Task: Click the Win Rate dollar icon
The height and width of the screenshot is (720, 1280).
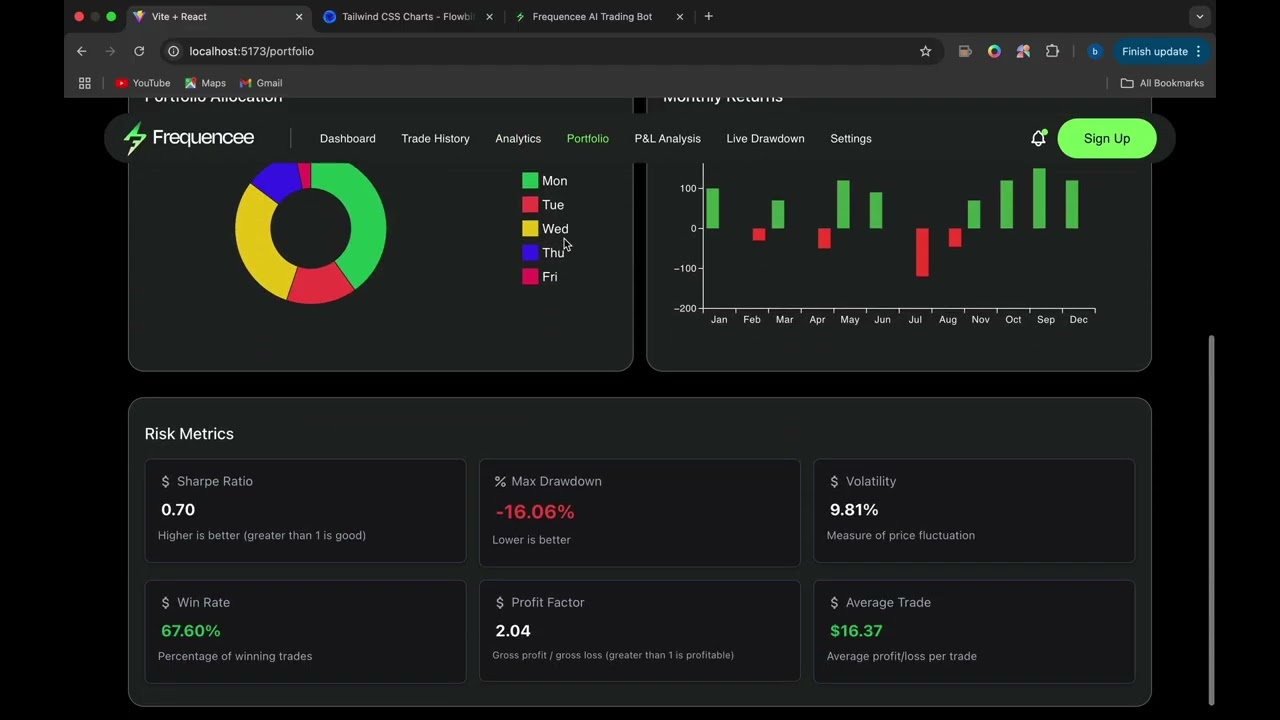Action: coord(166,602)
